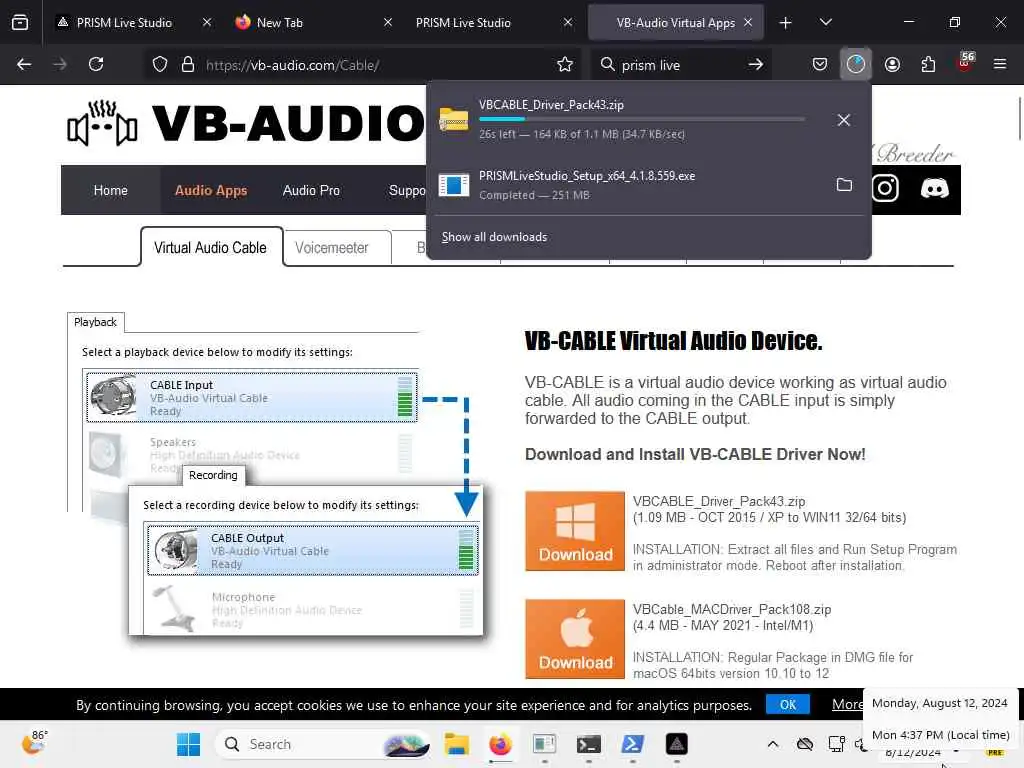Click the More cookie info link
Viewport: 1024px width, 768px height.
tap(847, 704)
